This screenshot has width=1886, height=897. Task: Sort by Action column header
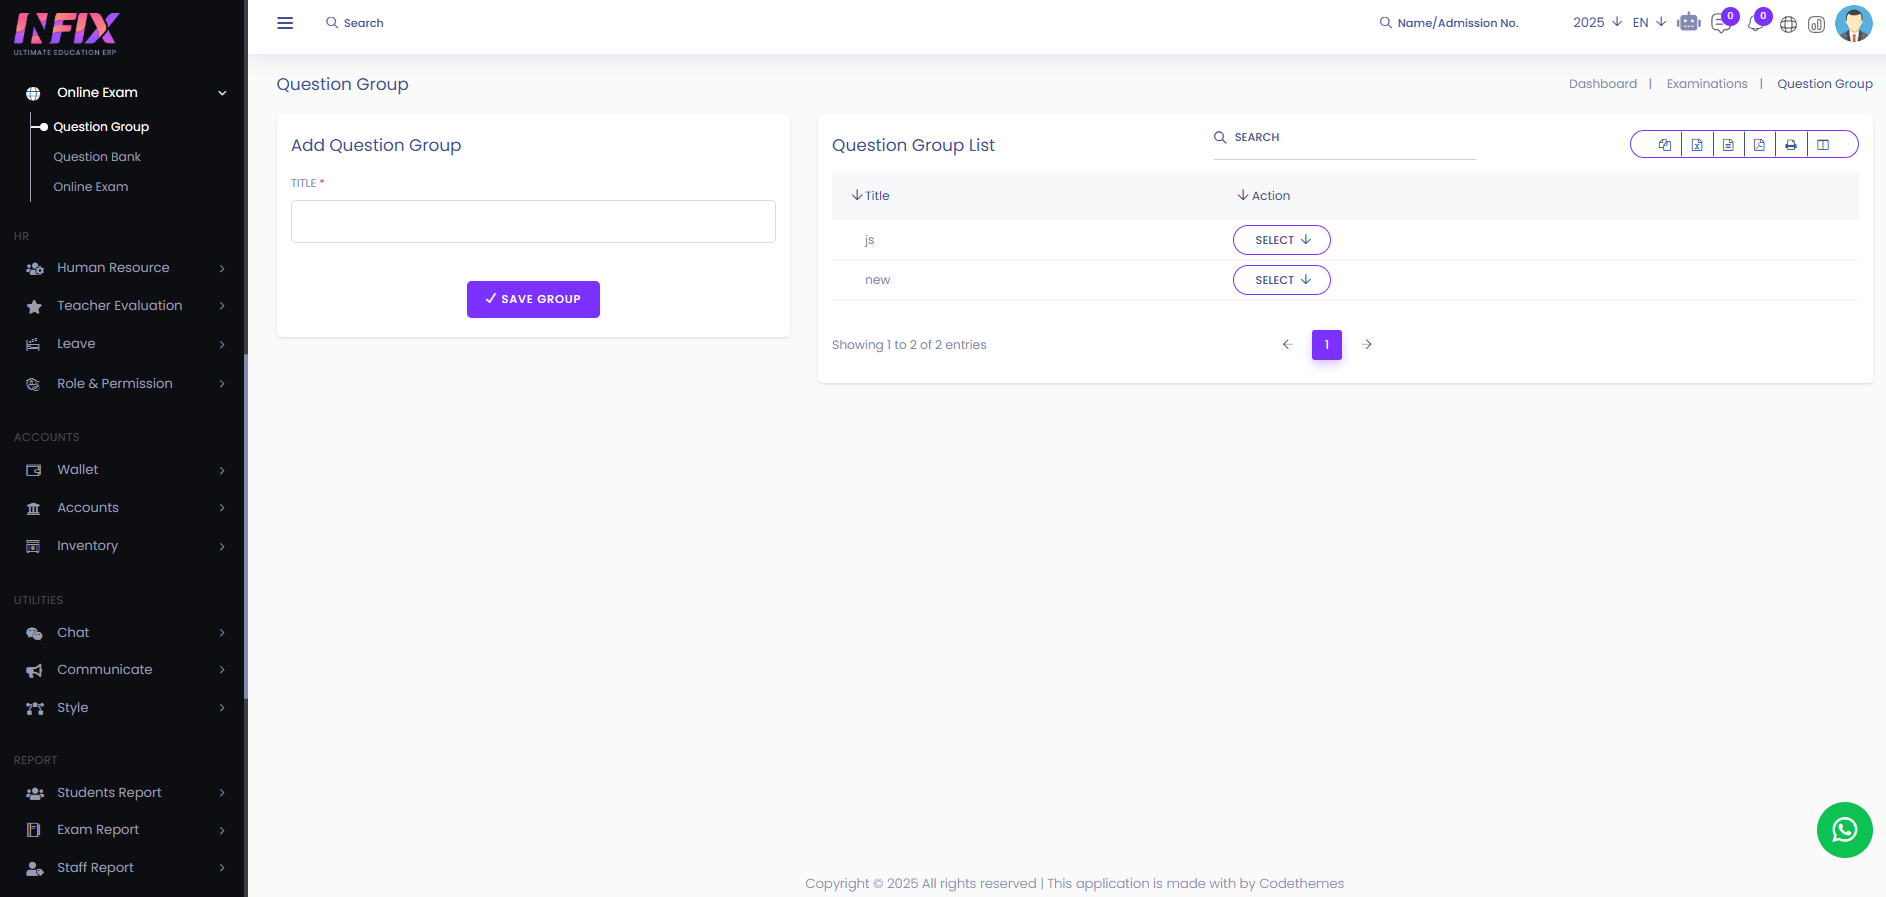1264,196
